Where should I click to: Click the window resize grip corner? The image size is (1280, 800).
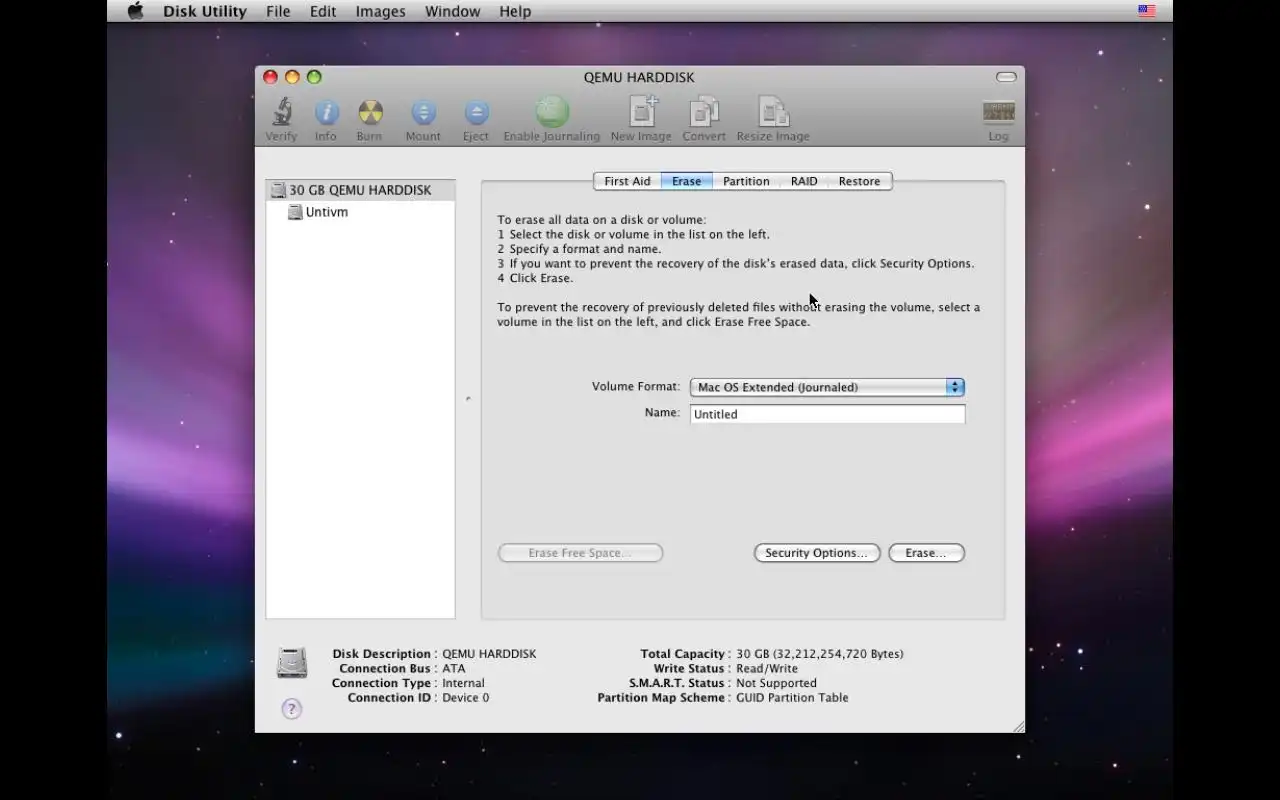coord(1017,726)
